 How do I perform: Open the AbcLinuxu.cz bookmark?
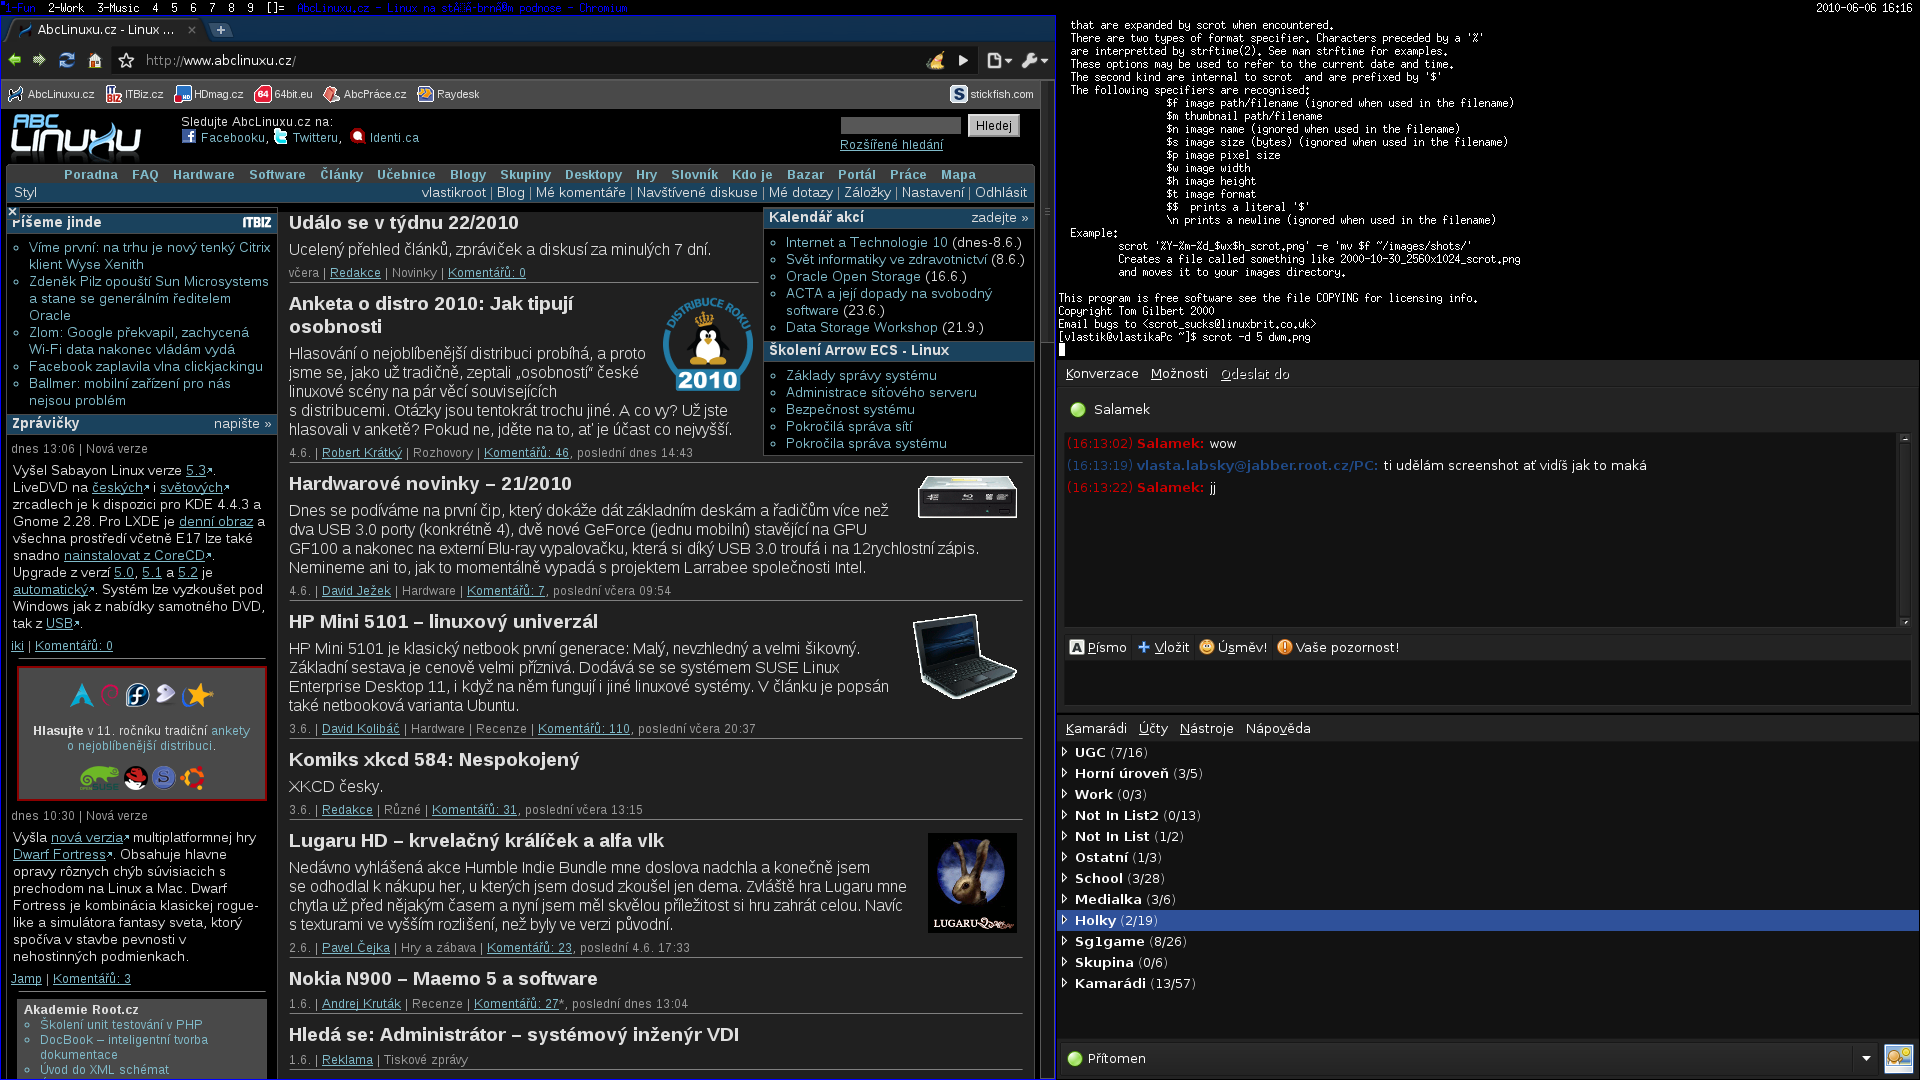click(51, 94)
